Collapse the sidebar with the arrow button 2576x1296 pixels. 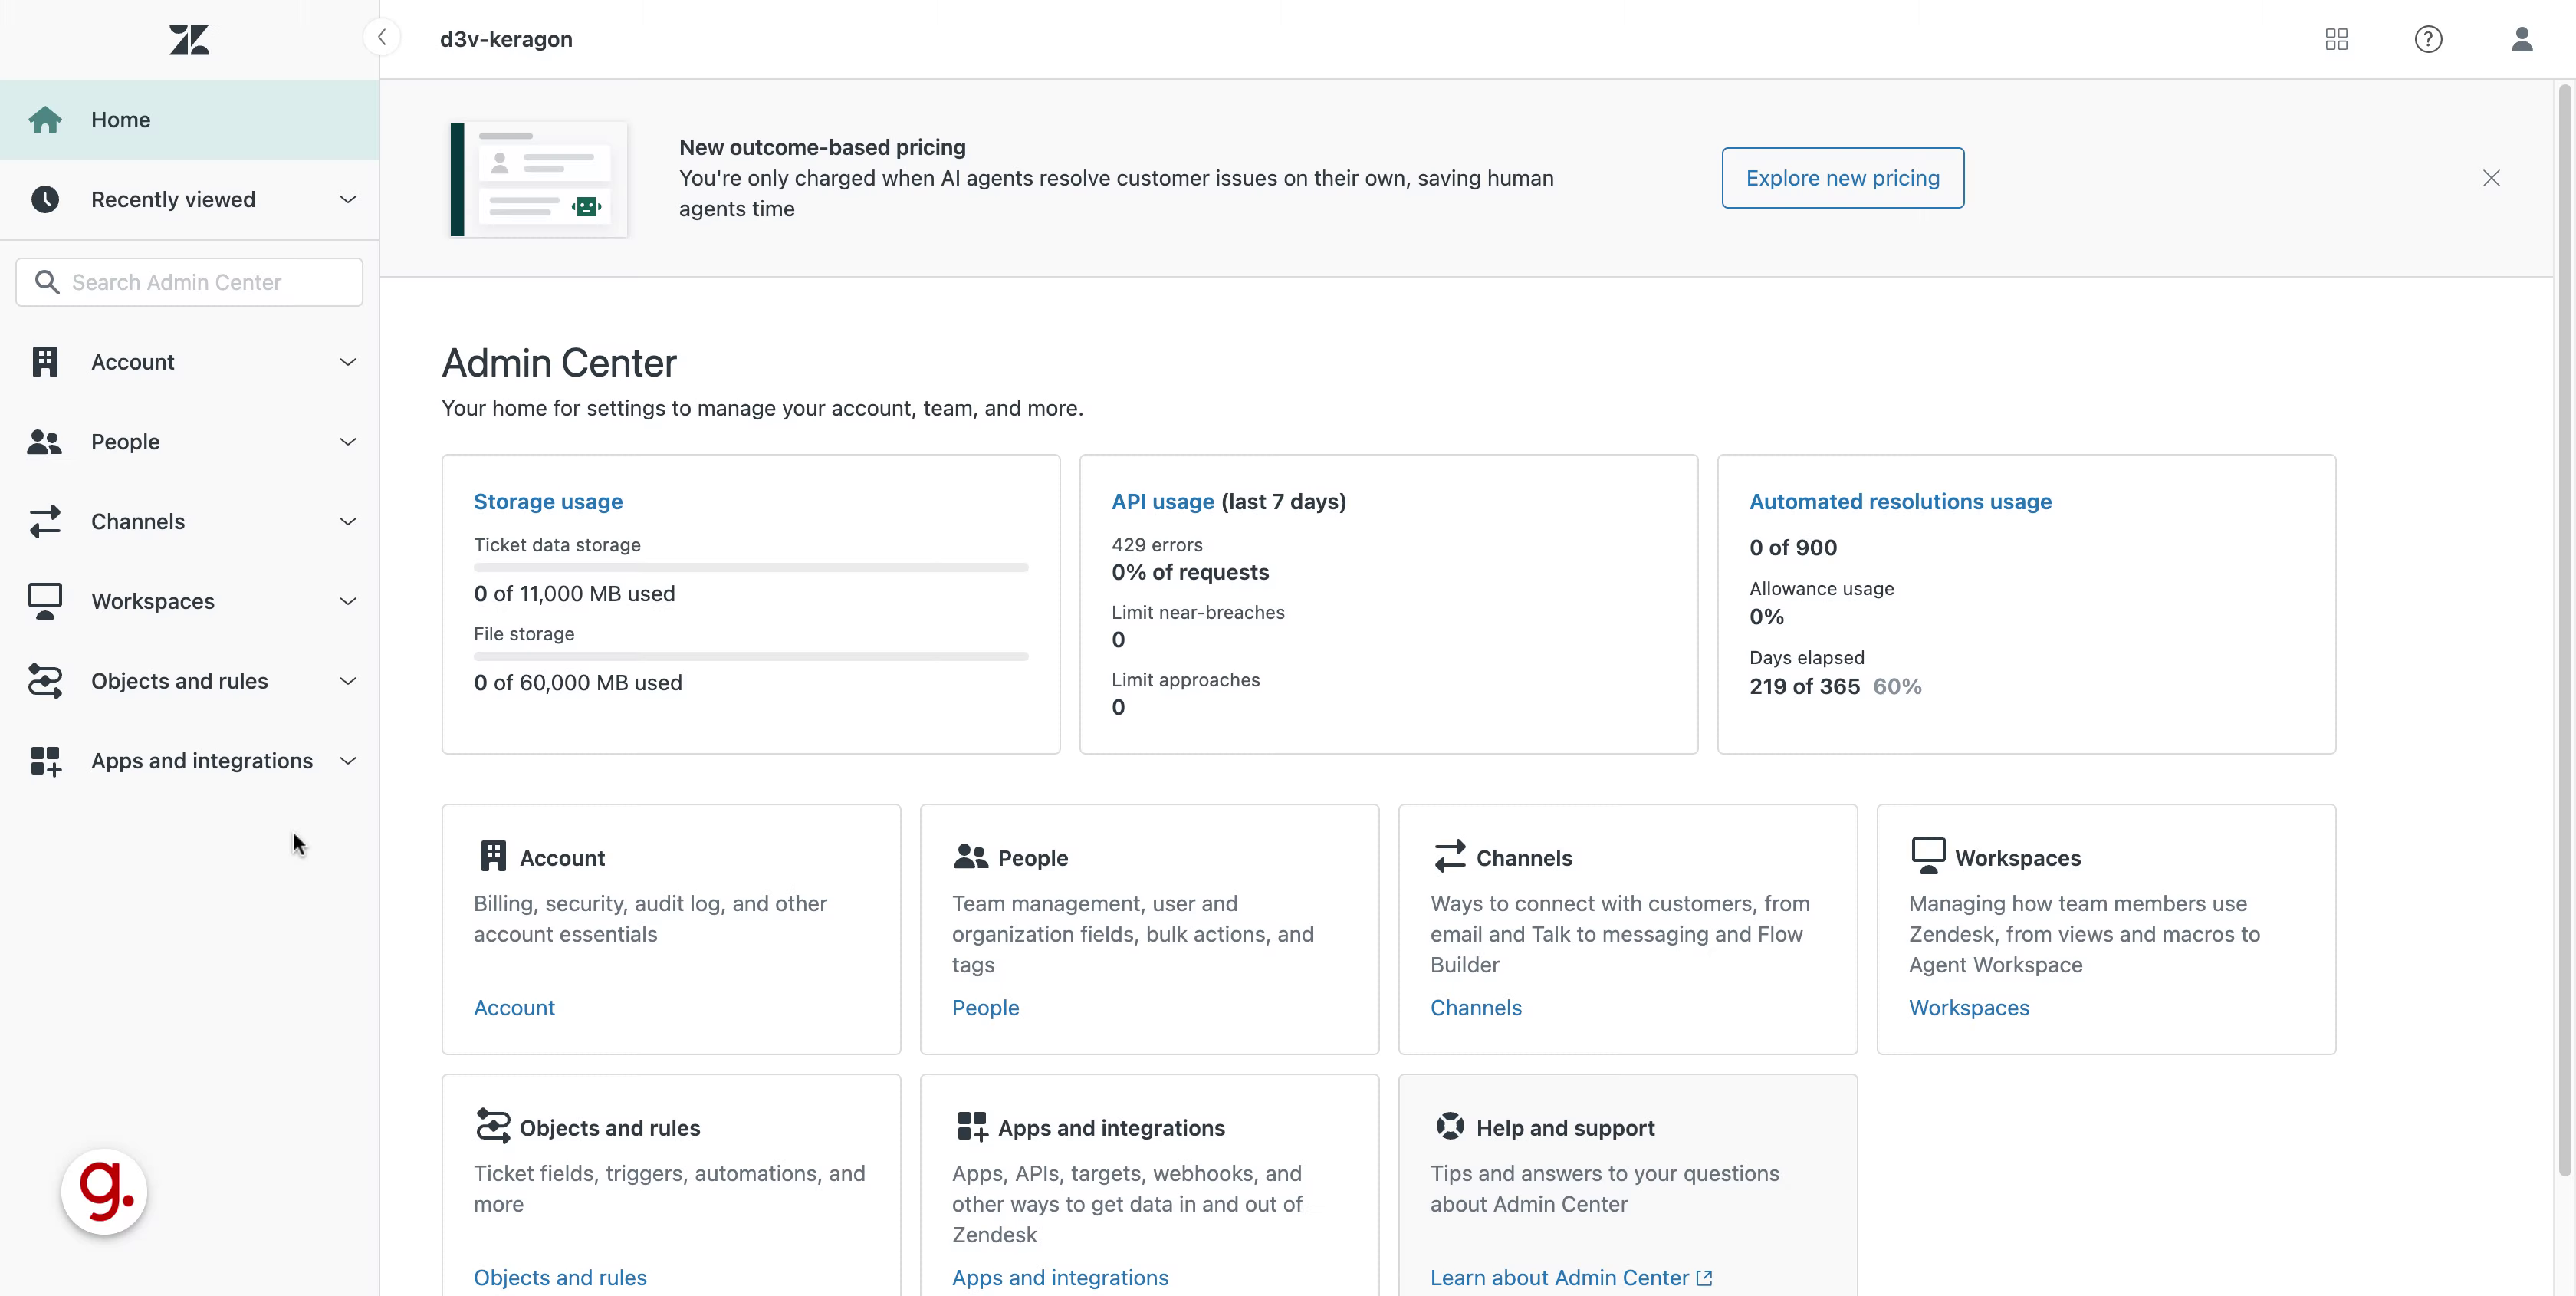(381, 38)
